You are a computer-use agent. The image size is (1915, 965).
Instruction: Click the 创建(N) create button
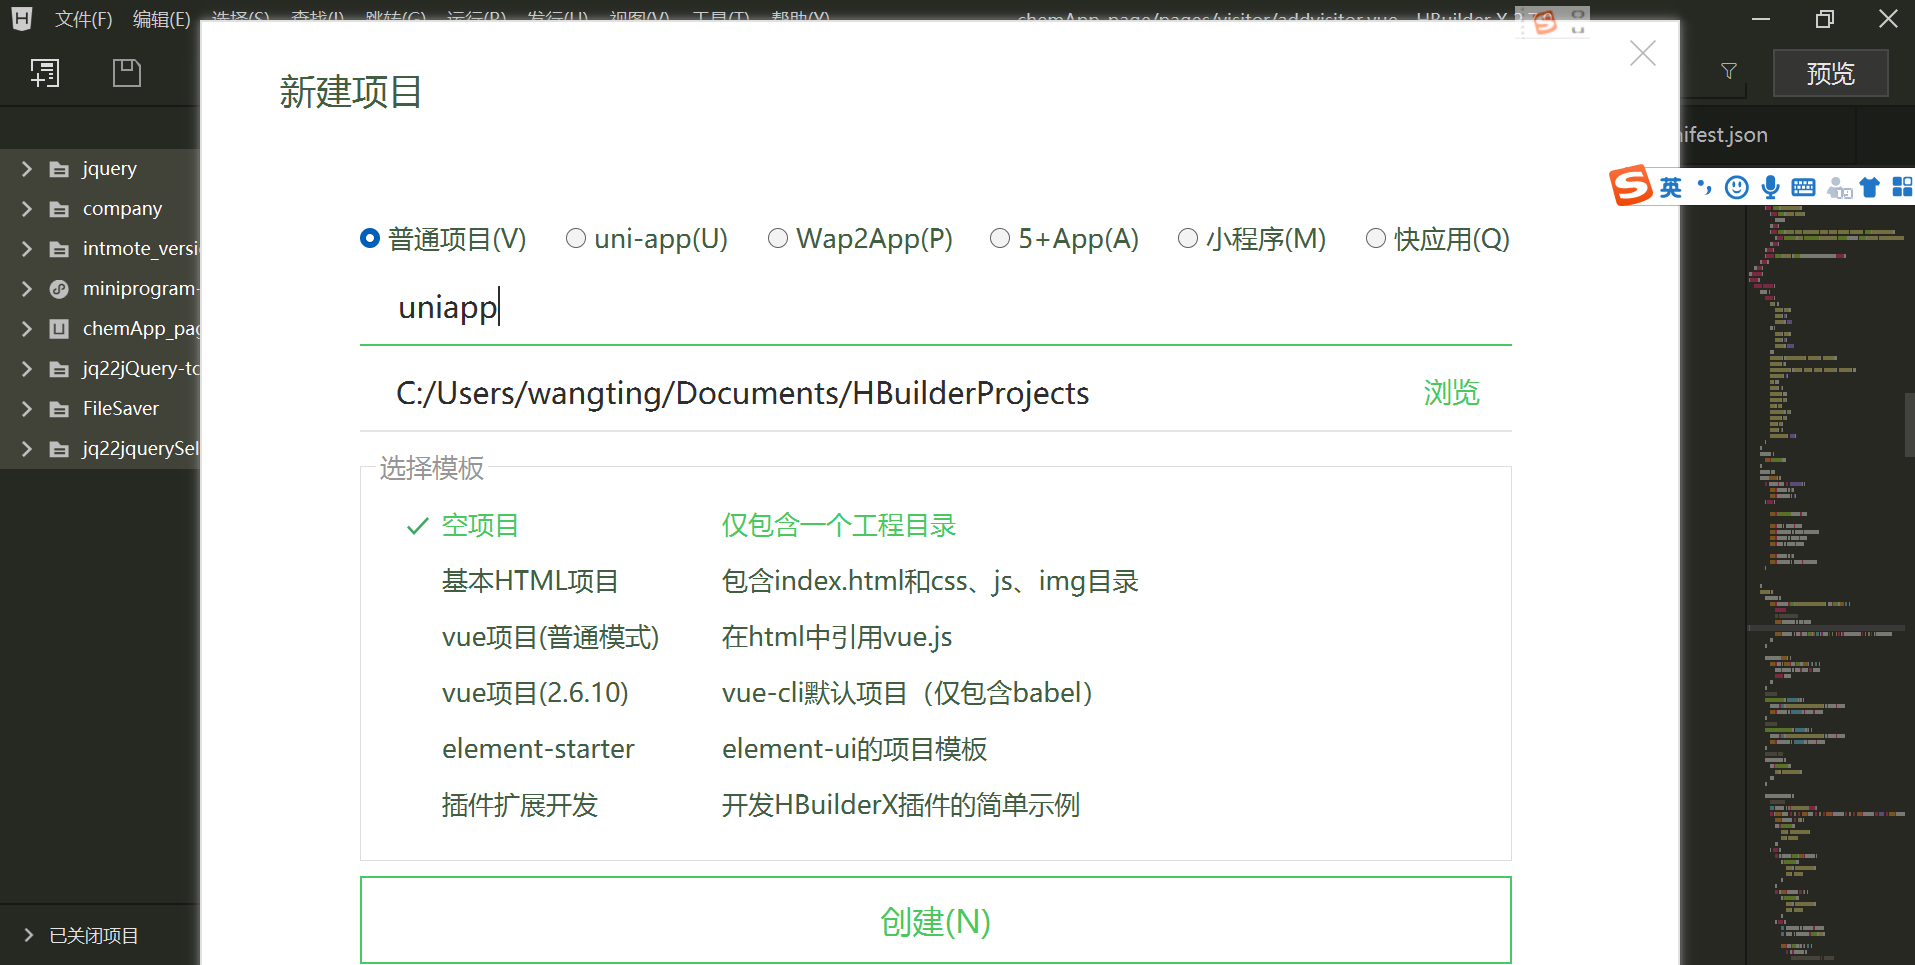(935, 920)
